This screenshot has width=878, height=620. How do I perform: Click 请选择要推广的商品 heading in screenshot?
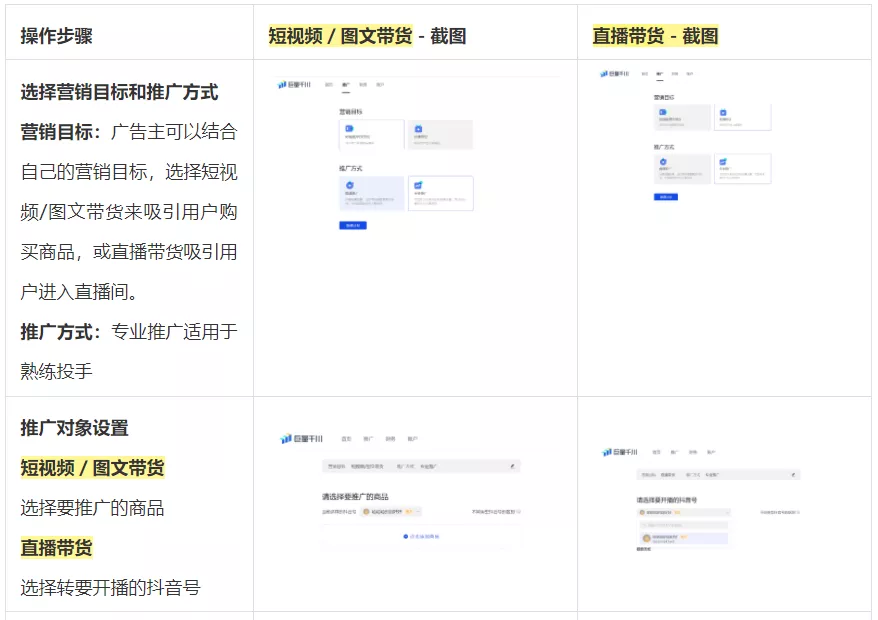355,497
